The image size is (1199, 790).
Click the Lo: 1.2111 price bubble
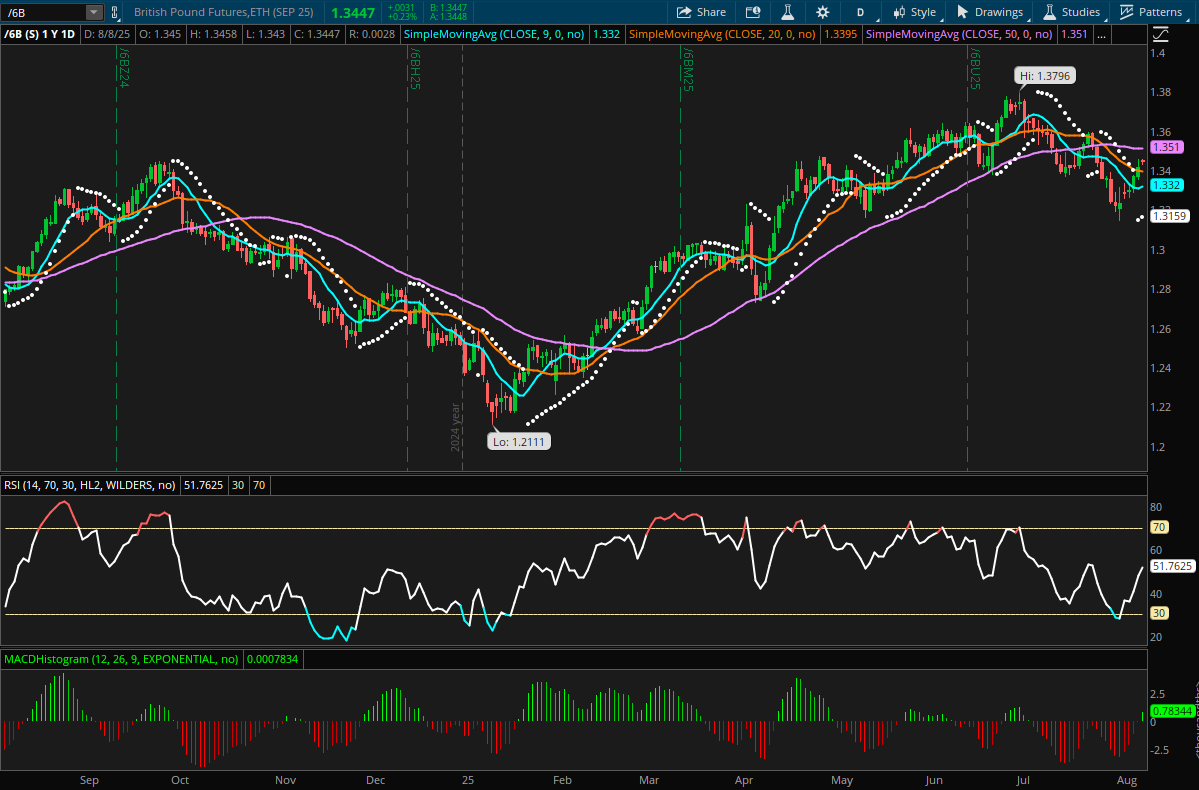[x=519, y=442]
